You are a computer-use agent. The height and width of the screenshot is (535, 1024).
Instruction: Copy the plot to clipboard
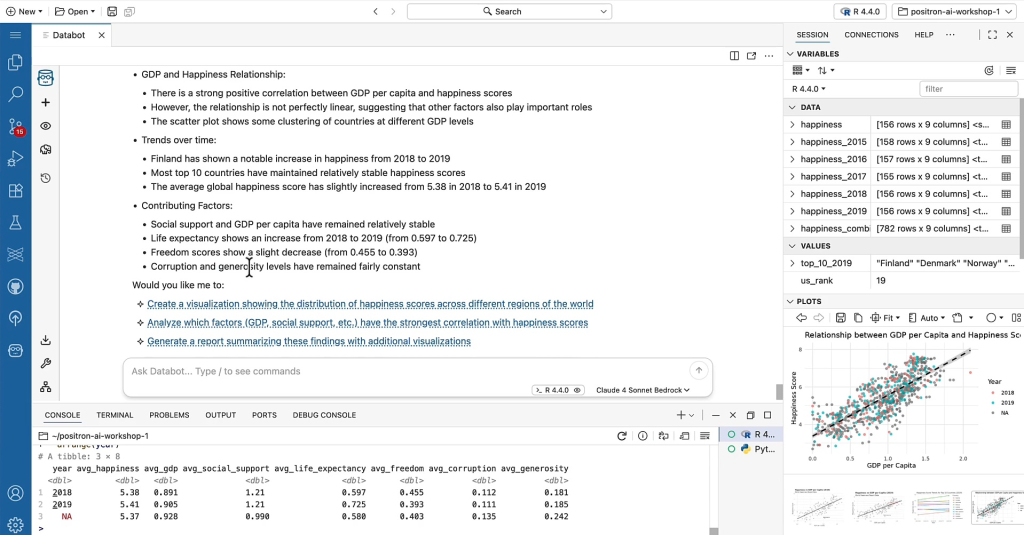pos(858,317)
